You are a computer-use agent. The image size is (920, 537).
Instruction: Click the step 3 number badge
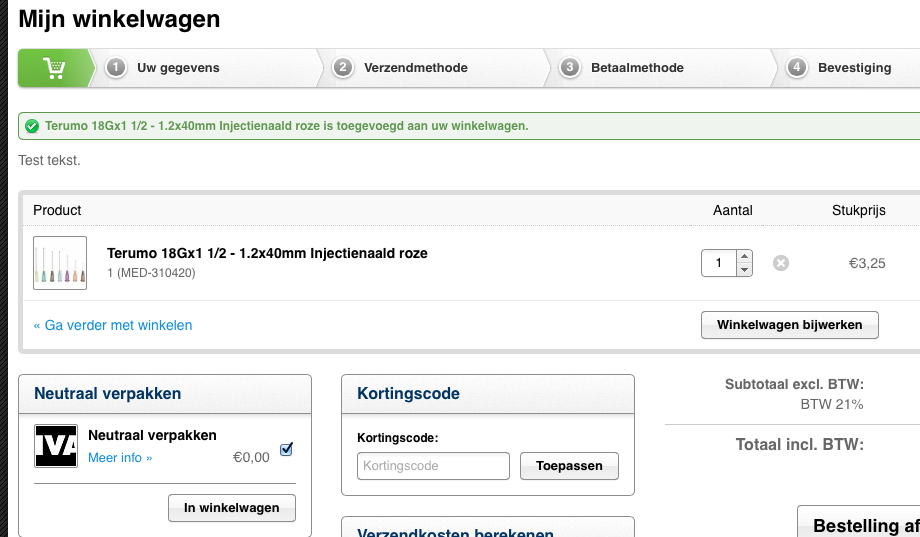tap(569, 67)
